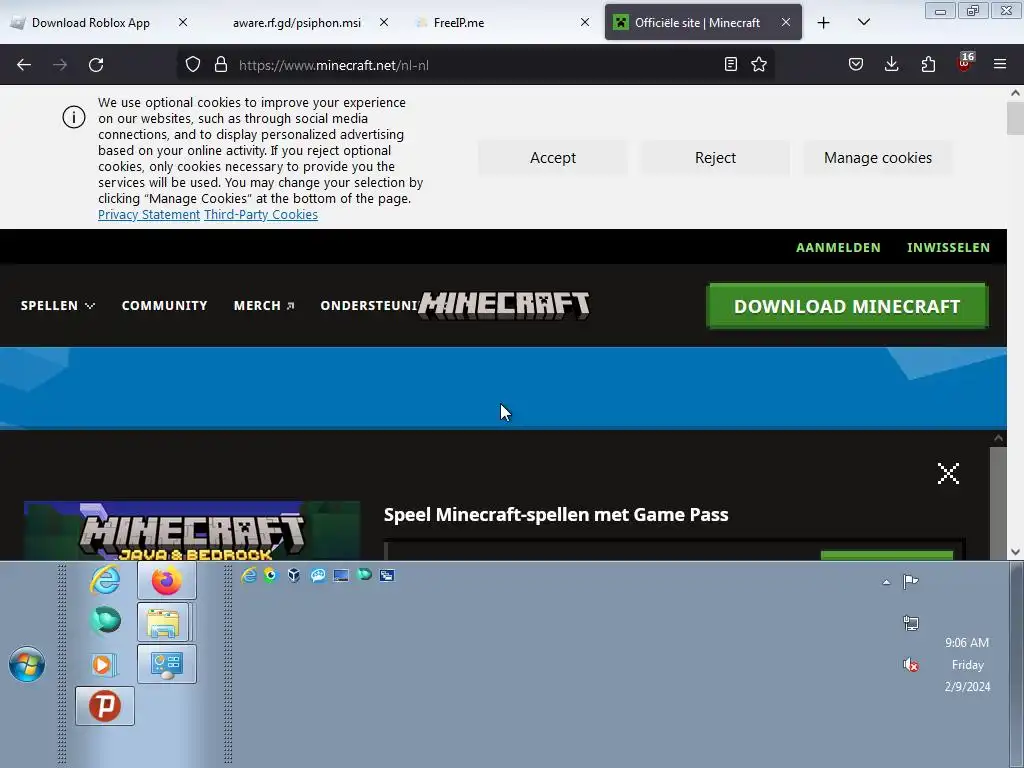Open the green bird app taskbar icon

(105, 620)
